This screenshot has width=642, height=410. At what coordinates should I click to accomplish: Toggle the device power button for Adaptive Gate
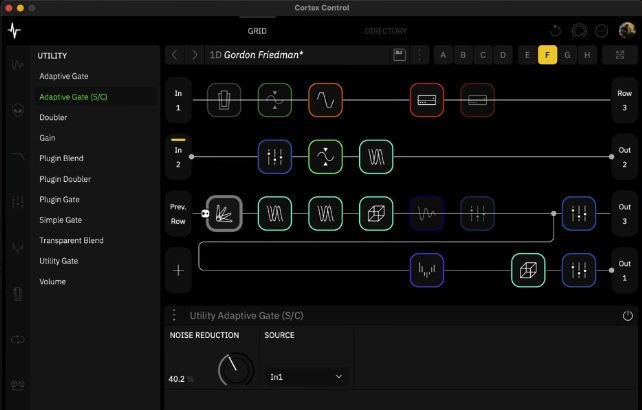(628, 316)
